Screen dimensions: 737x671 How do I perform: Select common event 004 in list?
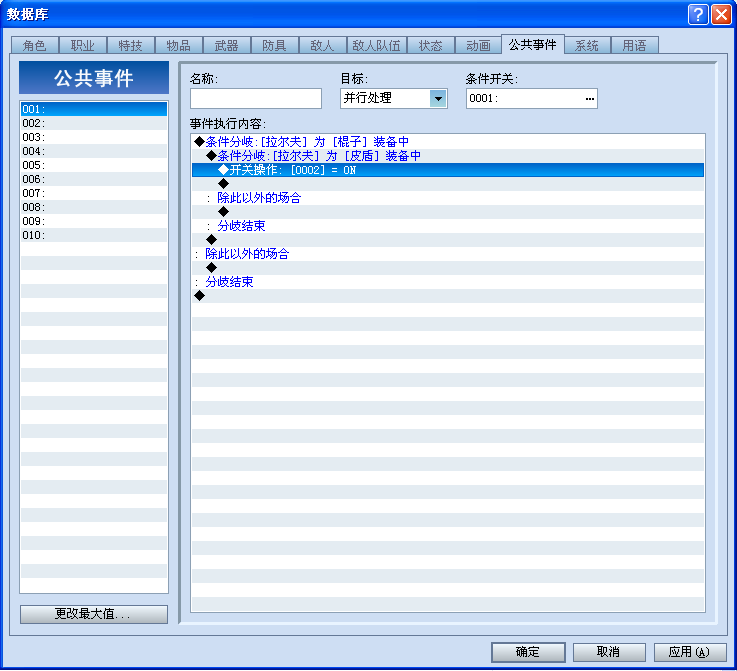[94, 151]
